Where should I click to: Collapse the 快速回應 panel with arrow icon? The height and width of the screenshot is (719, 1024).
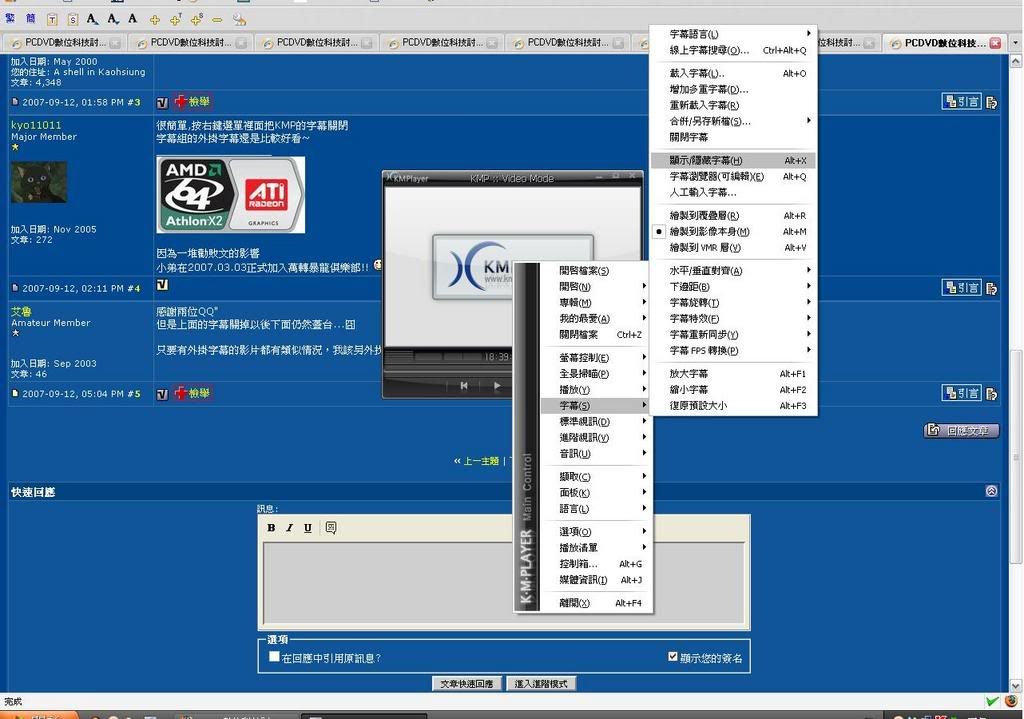coord(991,491)
